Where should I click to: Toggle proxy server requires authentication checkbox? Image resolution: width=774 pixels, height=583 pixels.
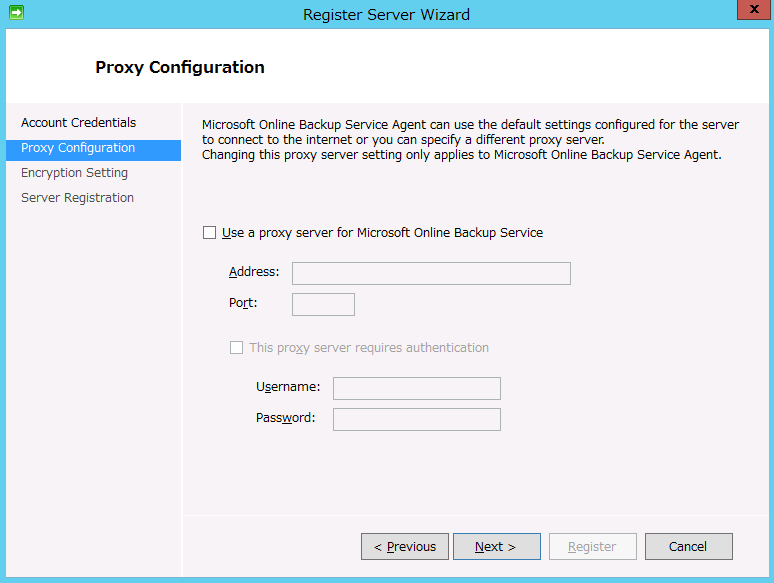(x=237, y=348)
